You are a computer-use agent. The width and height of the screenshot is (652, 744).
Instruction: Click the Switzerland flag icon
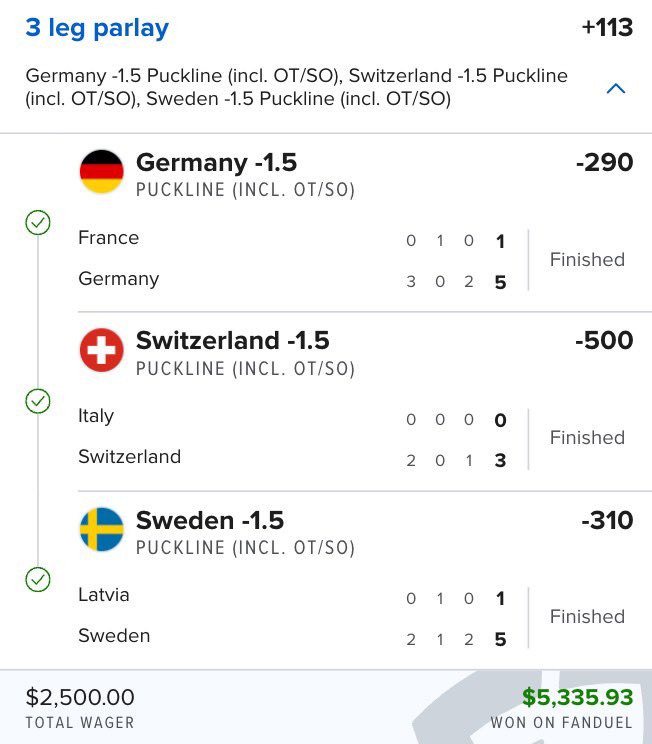101,350
